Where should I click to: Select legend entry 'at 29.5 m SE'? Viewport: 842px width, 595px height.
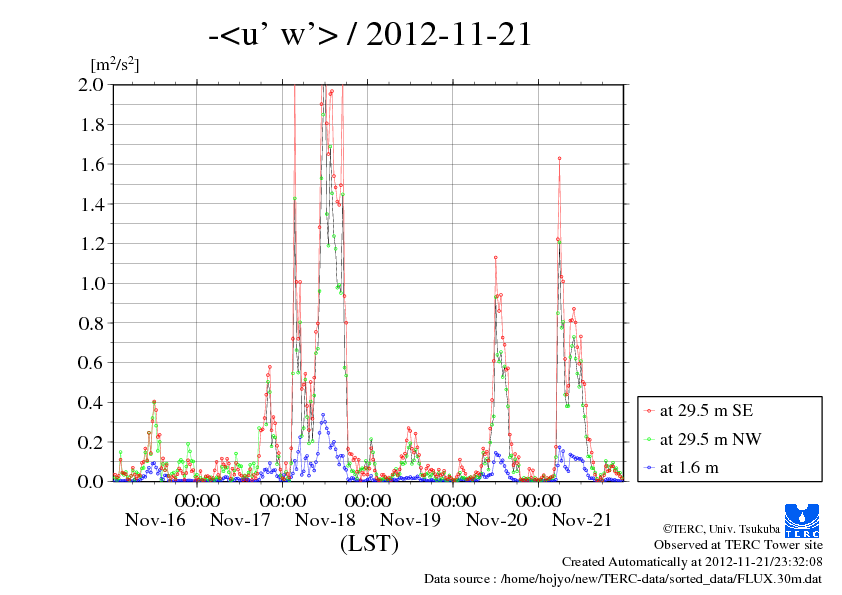click(706, 410)
